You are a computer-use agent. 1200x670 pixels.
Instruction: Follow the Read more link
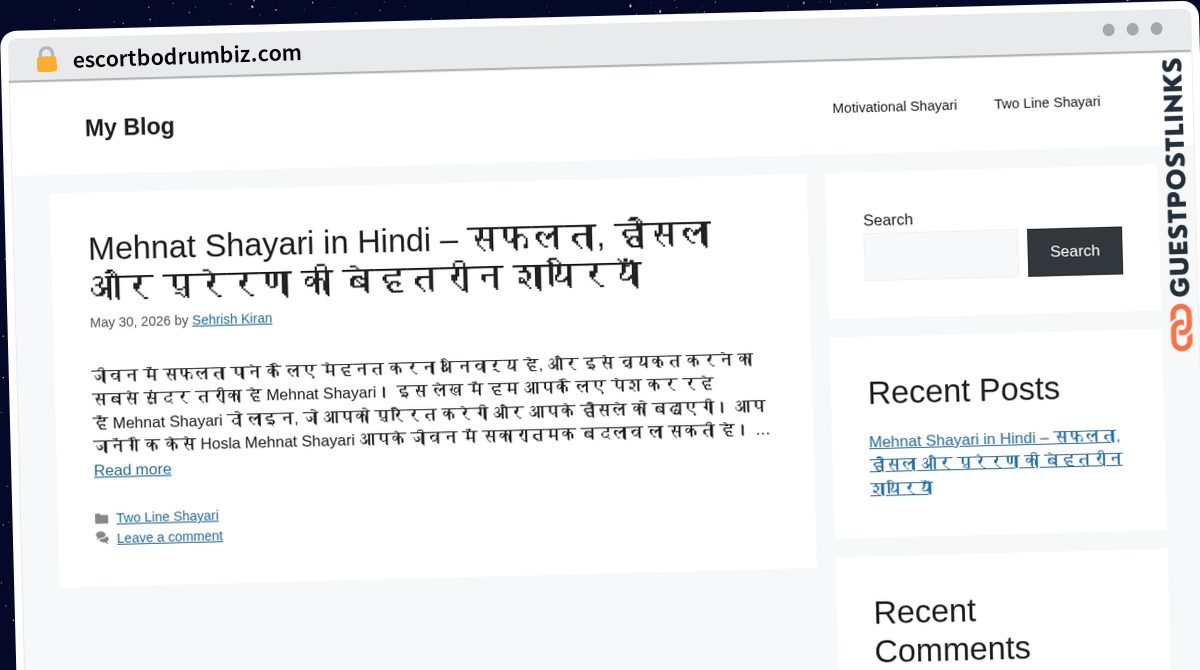point(132,470)
